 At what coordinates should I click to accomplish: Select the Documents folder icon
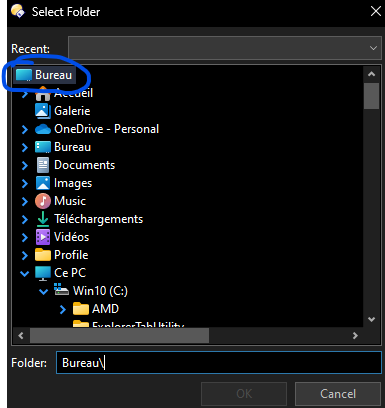point(43,165)
